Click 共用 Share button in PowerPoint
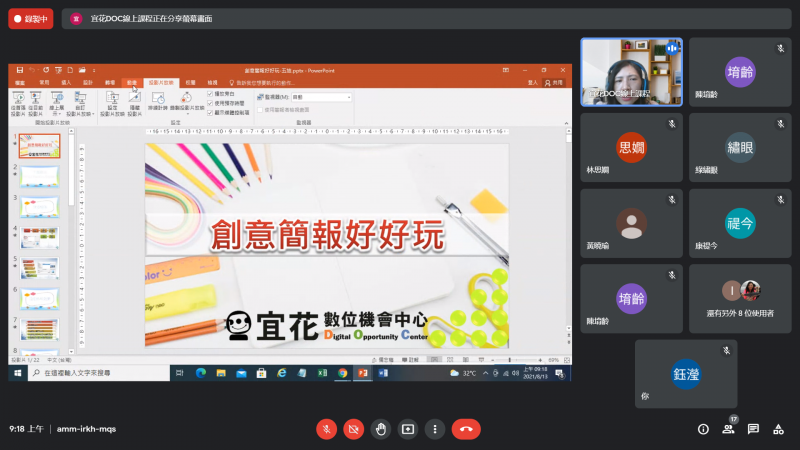800x450 pixels. click(554, 83)
